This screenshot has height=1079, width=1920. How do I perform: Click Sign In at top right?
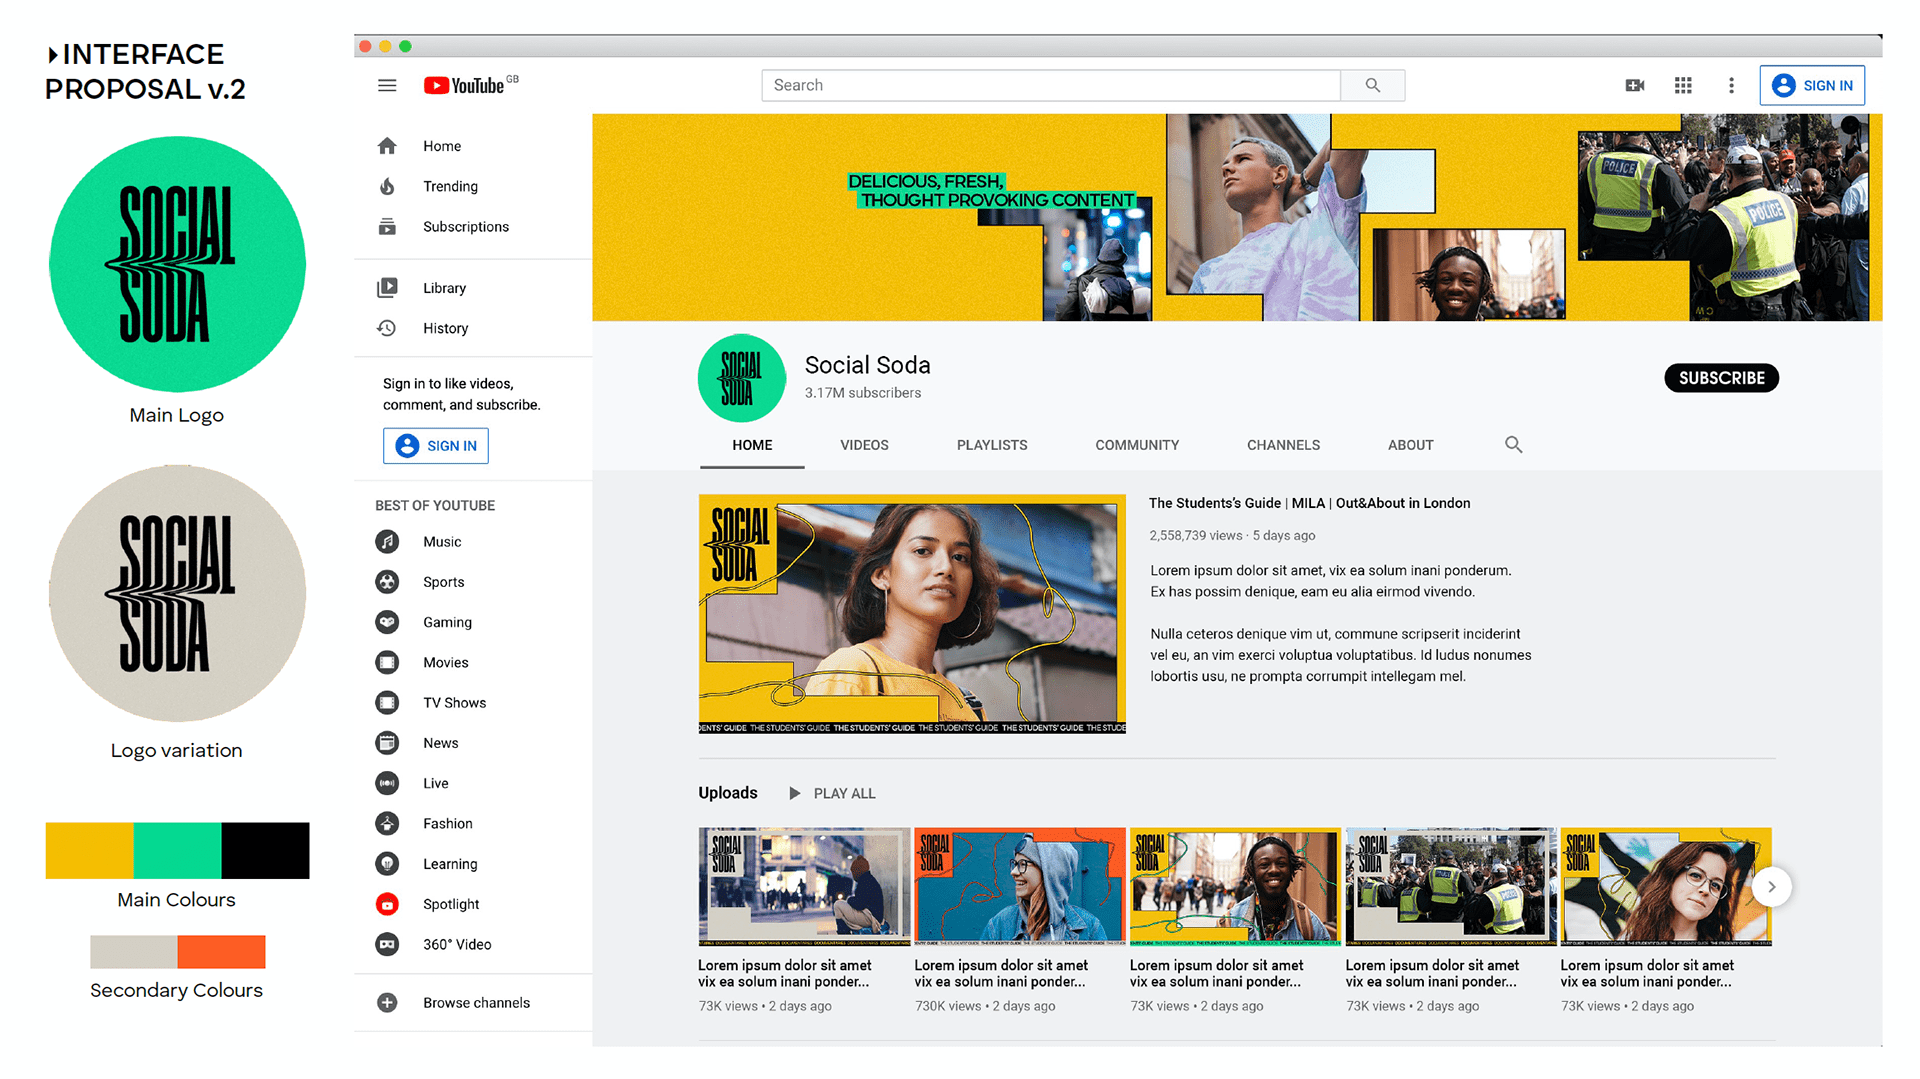click(1812, 86)
